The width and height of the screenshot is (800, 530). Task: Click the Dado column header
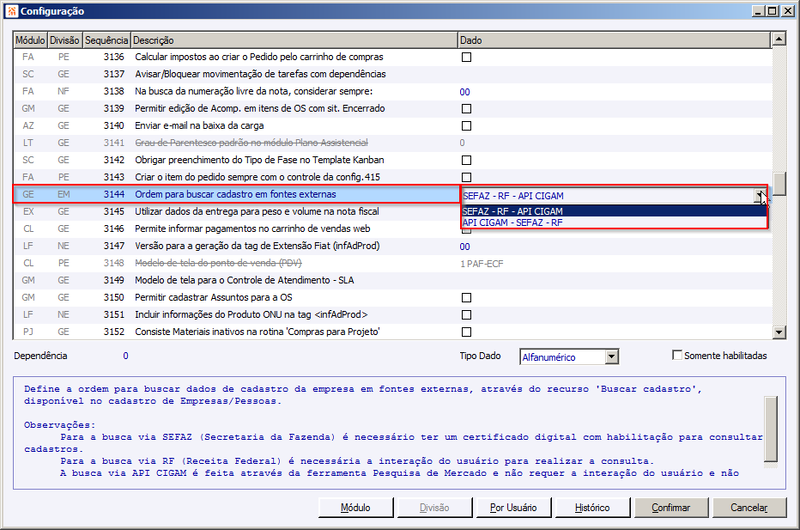[614, 40]
